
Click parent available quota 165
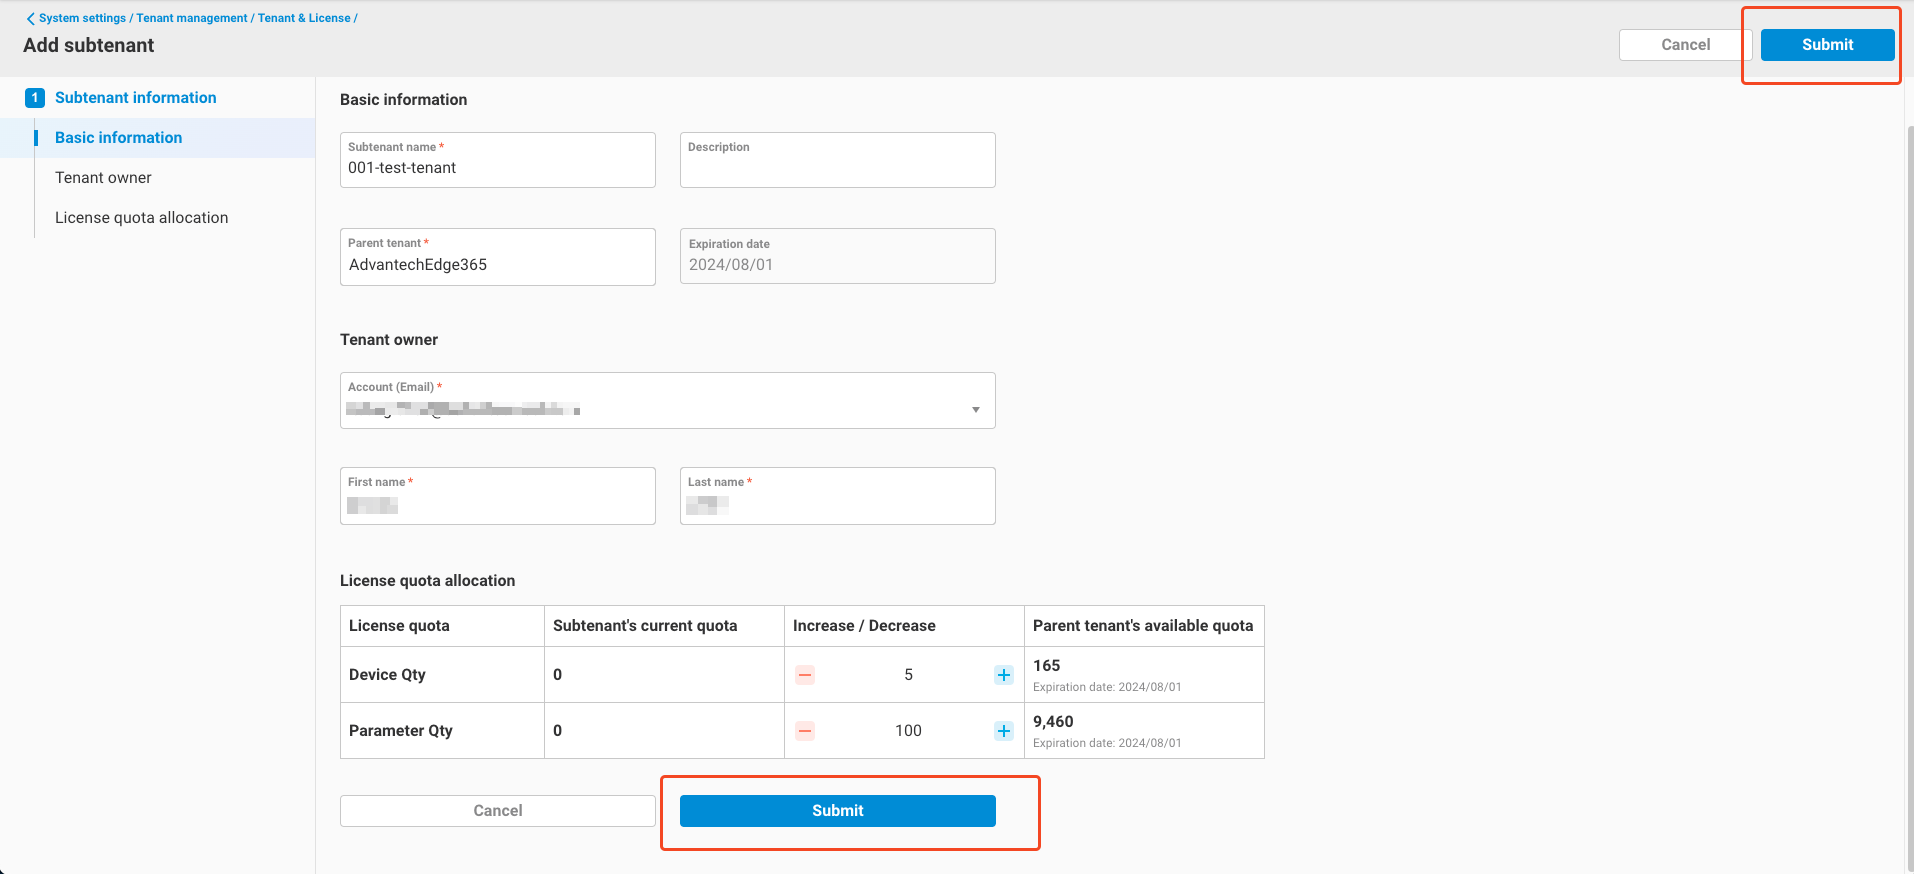coord(1047,666)
